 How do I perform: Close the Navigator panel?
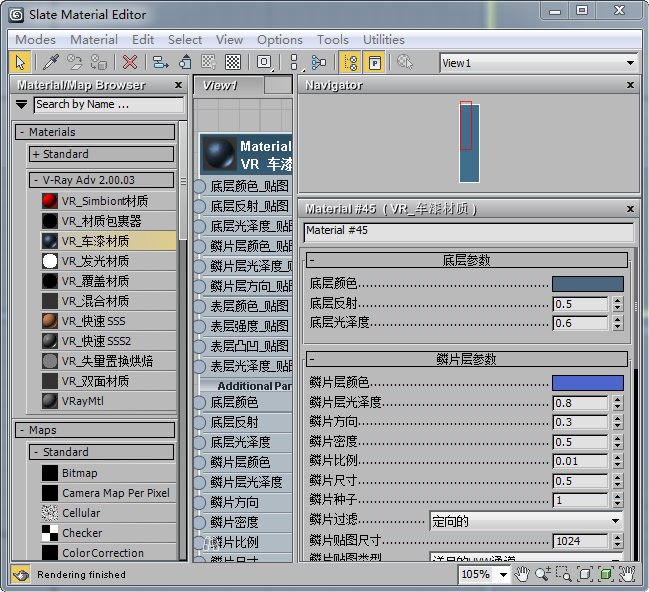click(630, 85)
